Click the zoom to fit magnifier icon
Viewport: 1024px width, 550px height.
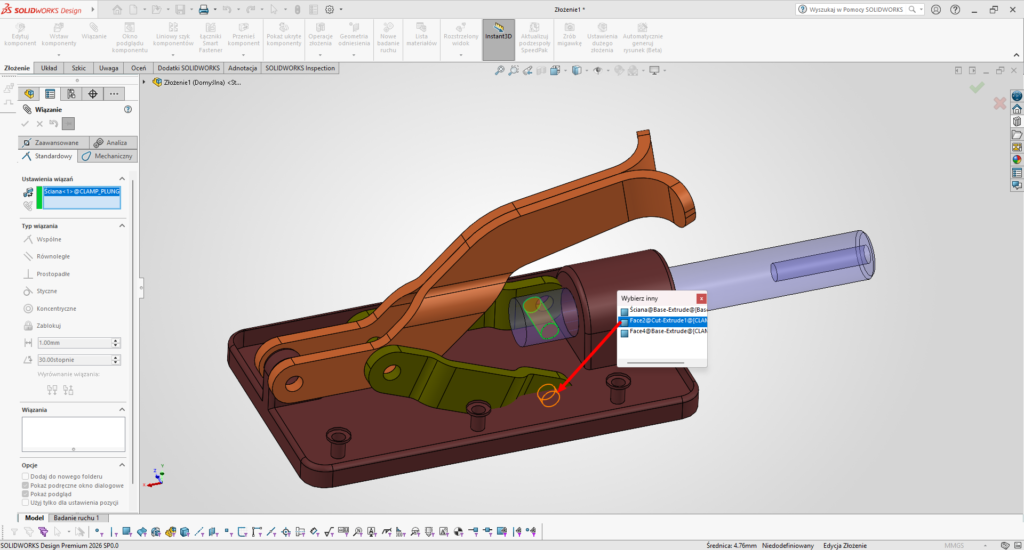[x=500, y=71]
